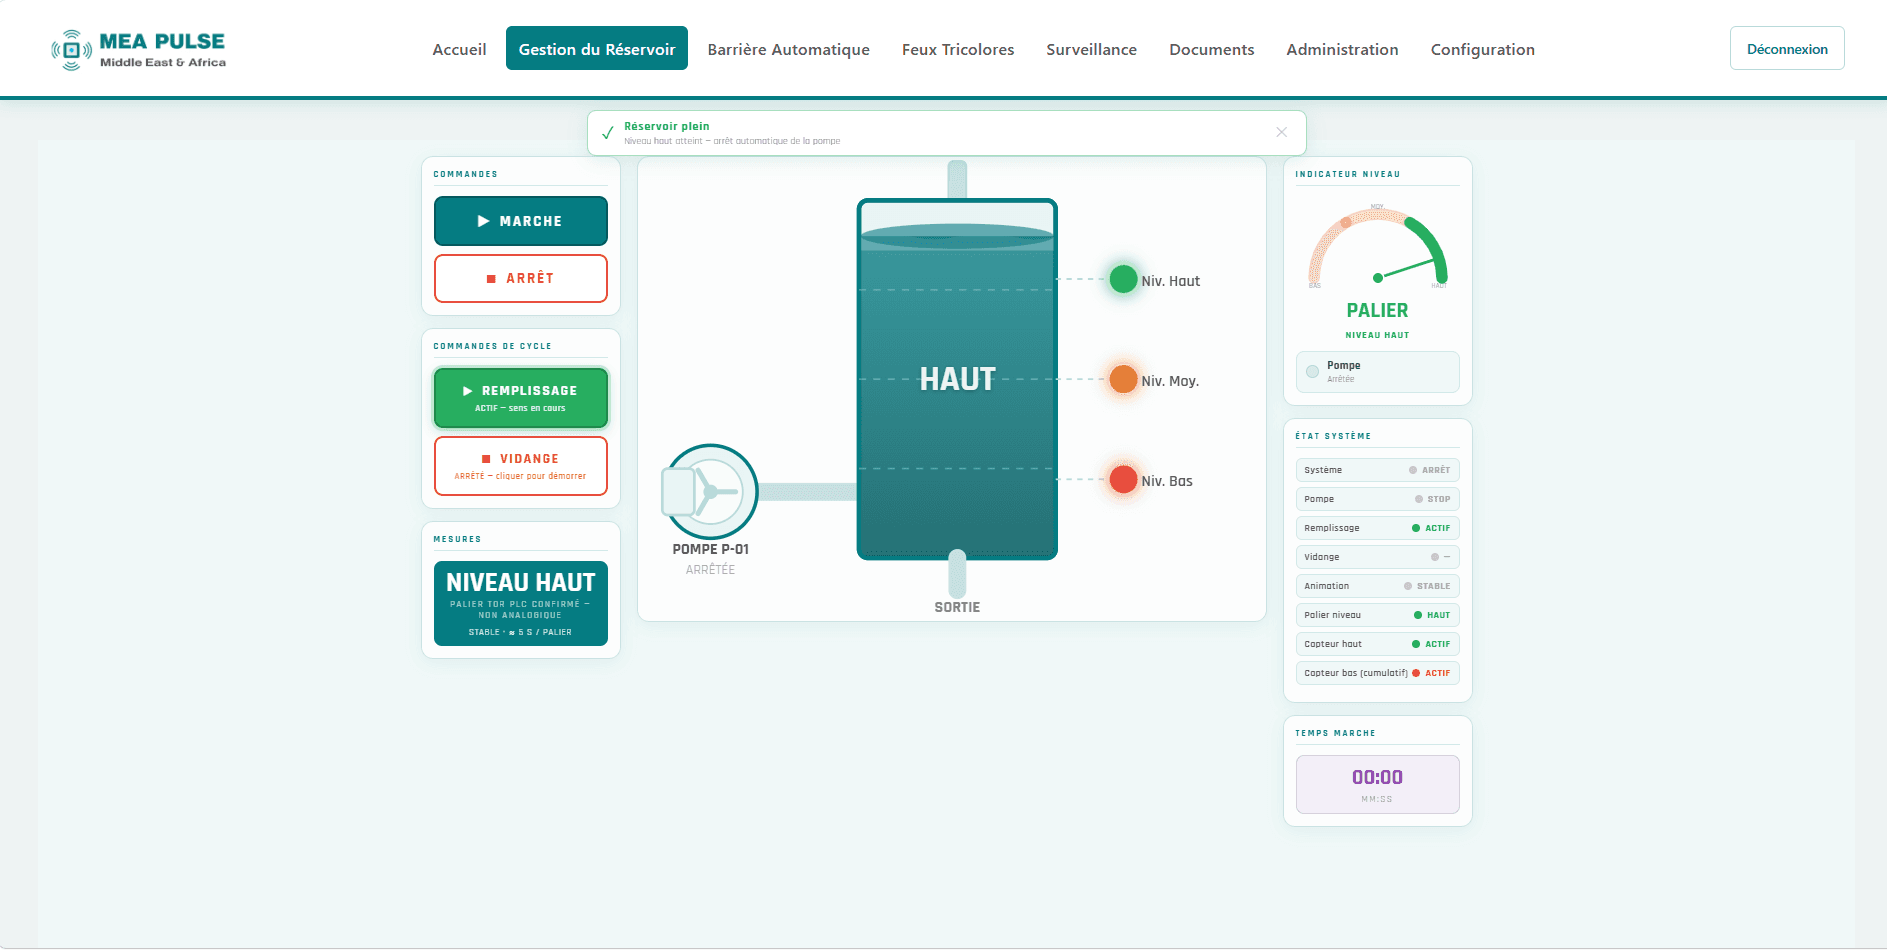The image size is (1887, 952).
Task: Open the Barrière Automatique tab
Action: (x=788, y=49)
